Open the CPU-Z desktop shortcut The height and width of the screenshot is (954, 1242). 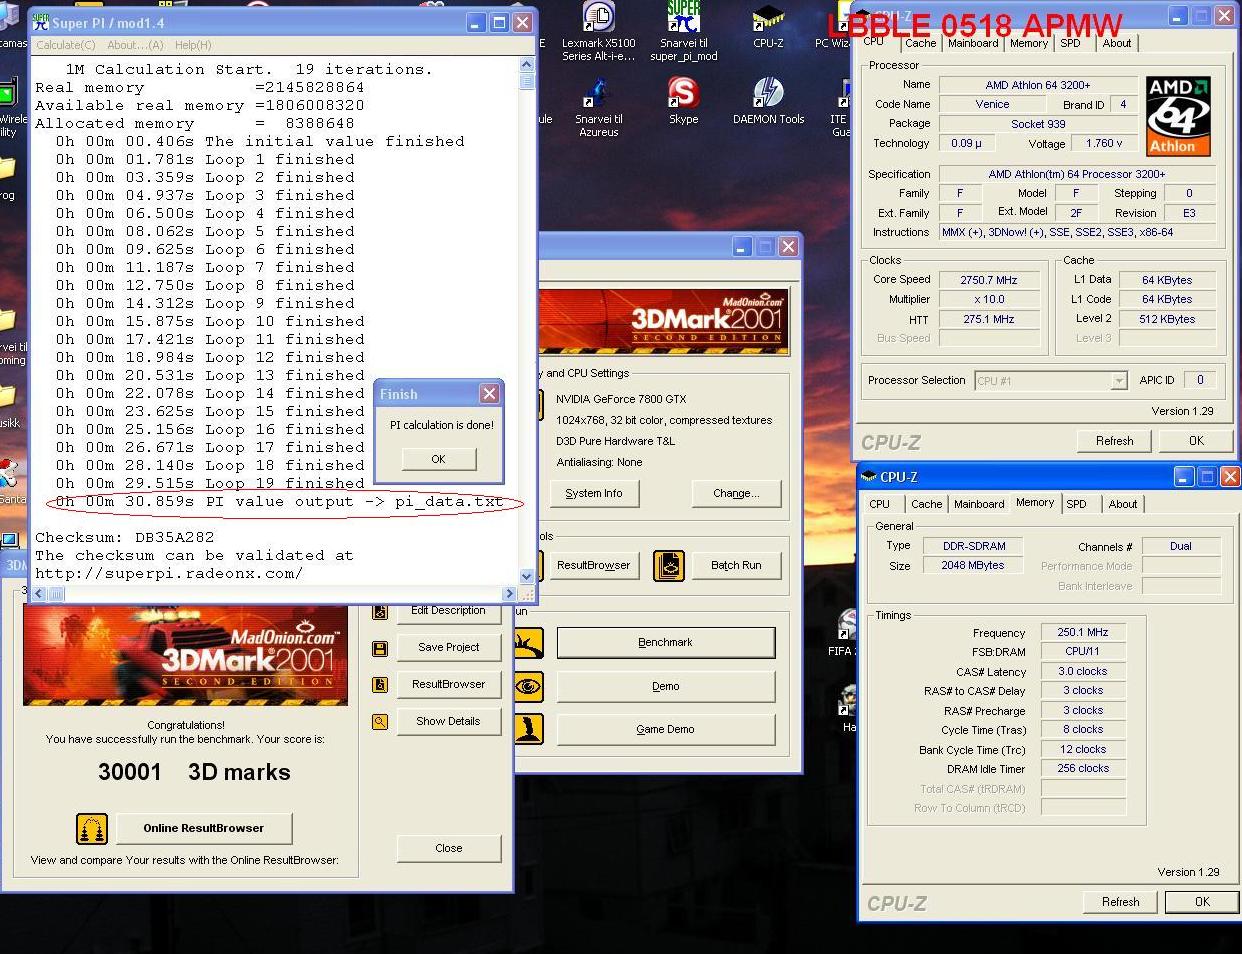point(768,18)
